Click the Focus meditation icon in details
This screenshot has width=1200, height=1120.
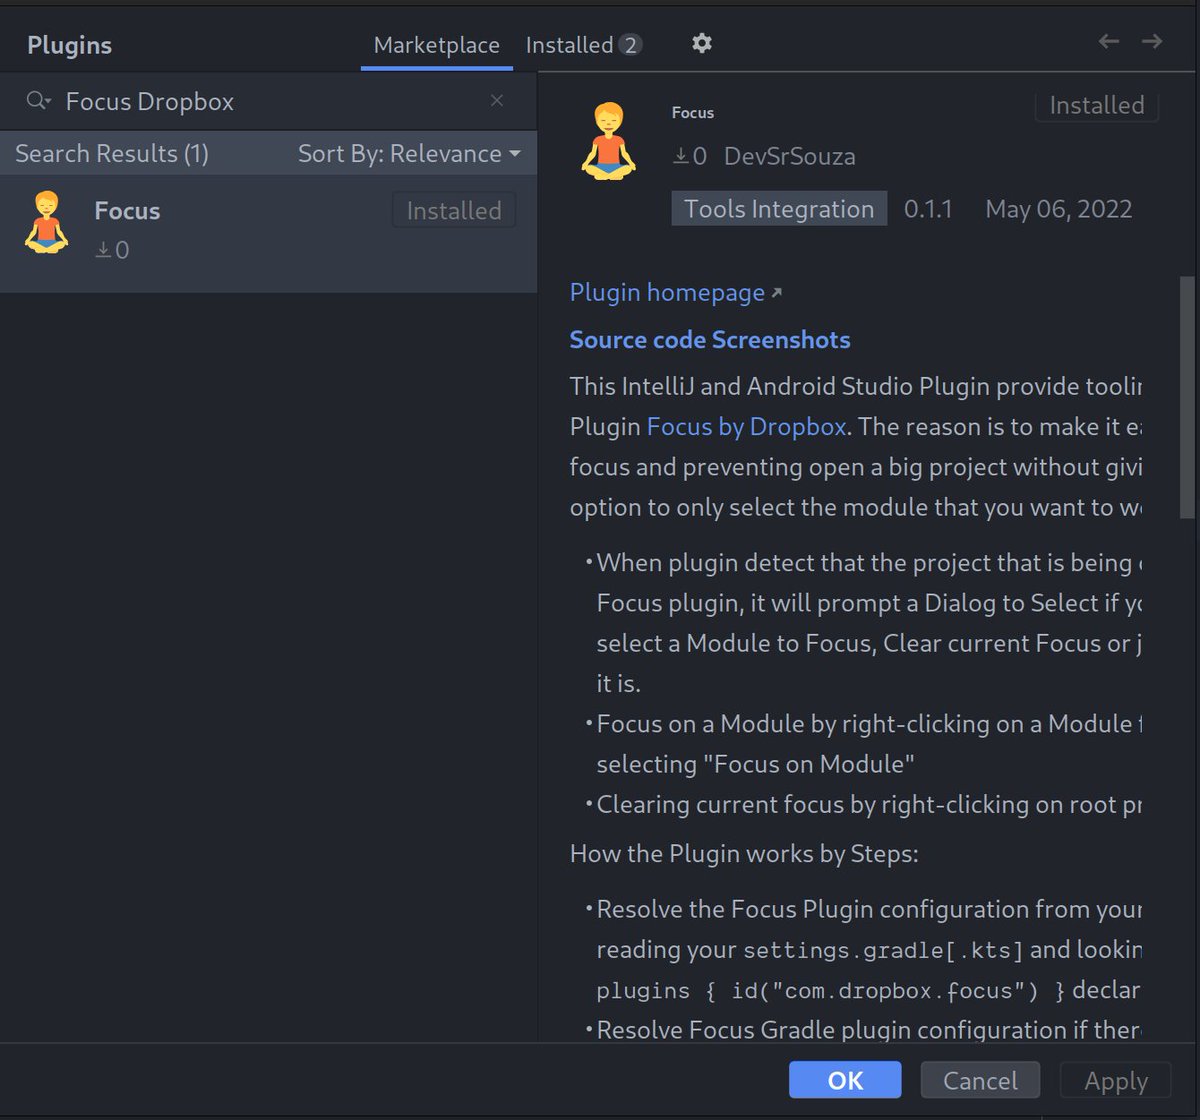click(x=608, y=142)
